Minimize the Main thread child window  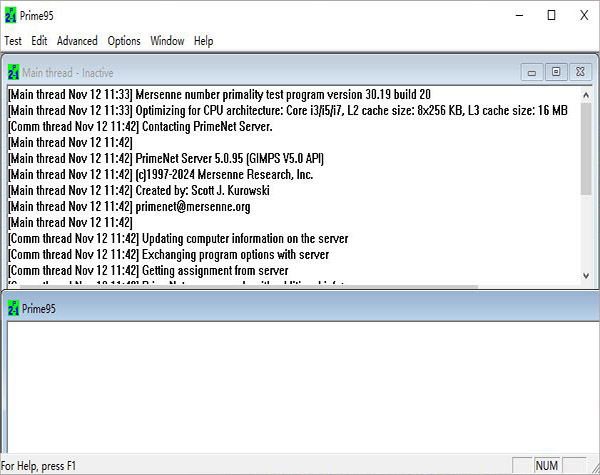tap(532, 72)
